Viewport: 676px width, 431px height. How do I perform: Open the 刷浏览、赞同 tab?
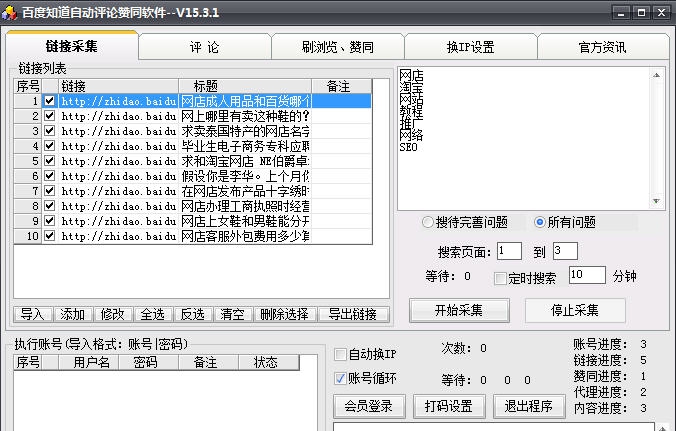coord(338,47)
